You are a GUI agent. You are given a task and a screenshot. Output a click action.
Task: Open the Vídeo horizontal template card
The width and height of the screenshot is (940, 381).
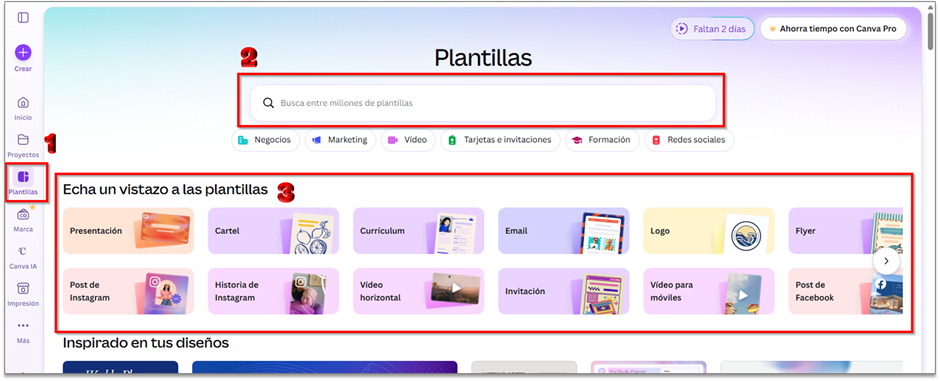coord(418,291)
